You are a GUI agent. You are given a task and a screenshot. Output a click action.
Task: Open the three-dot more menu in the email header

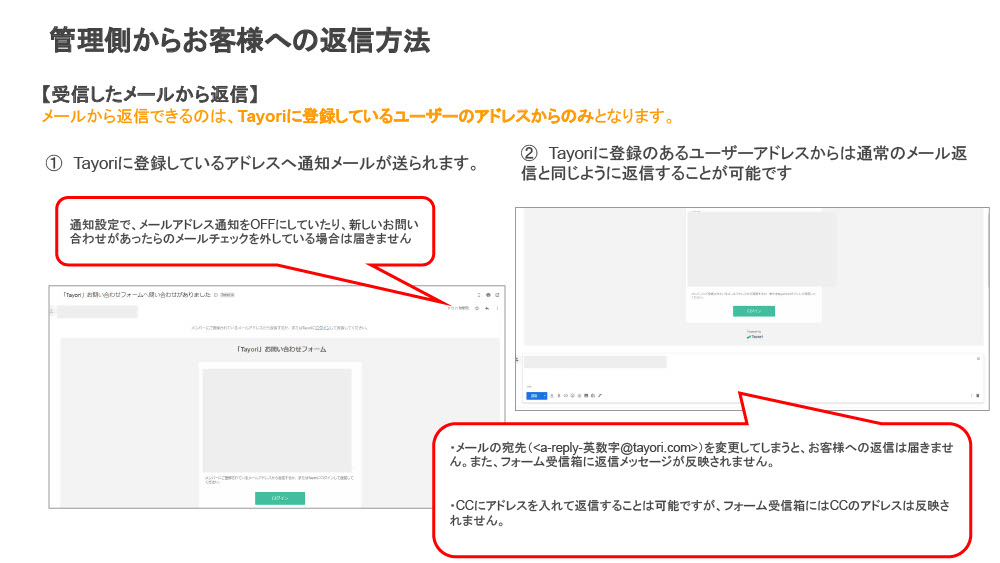click(x=497, y=309)
